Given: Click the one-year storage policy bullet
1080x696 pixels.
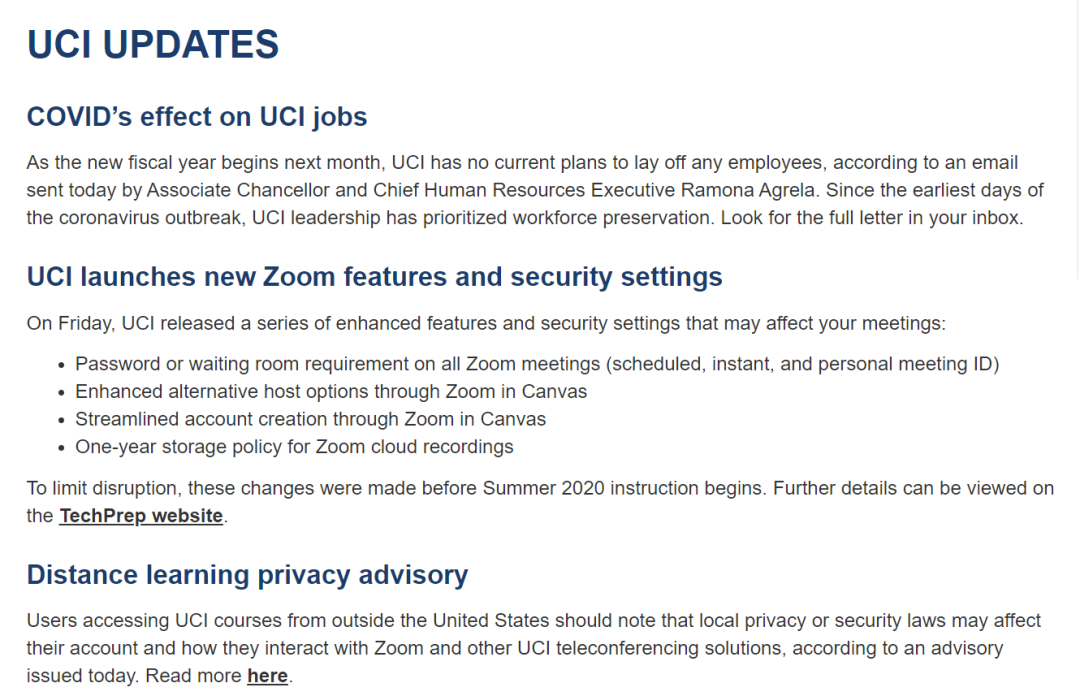Looking at the screenshot, I should 294,447.
